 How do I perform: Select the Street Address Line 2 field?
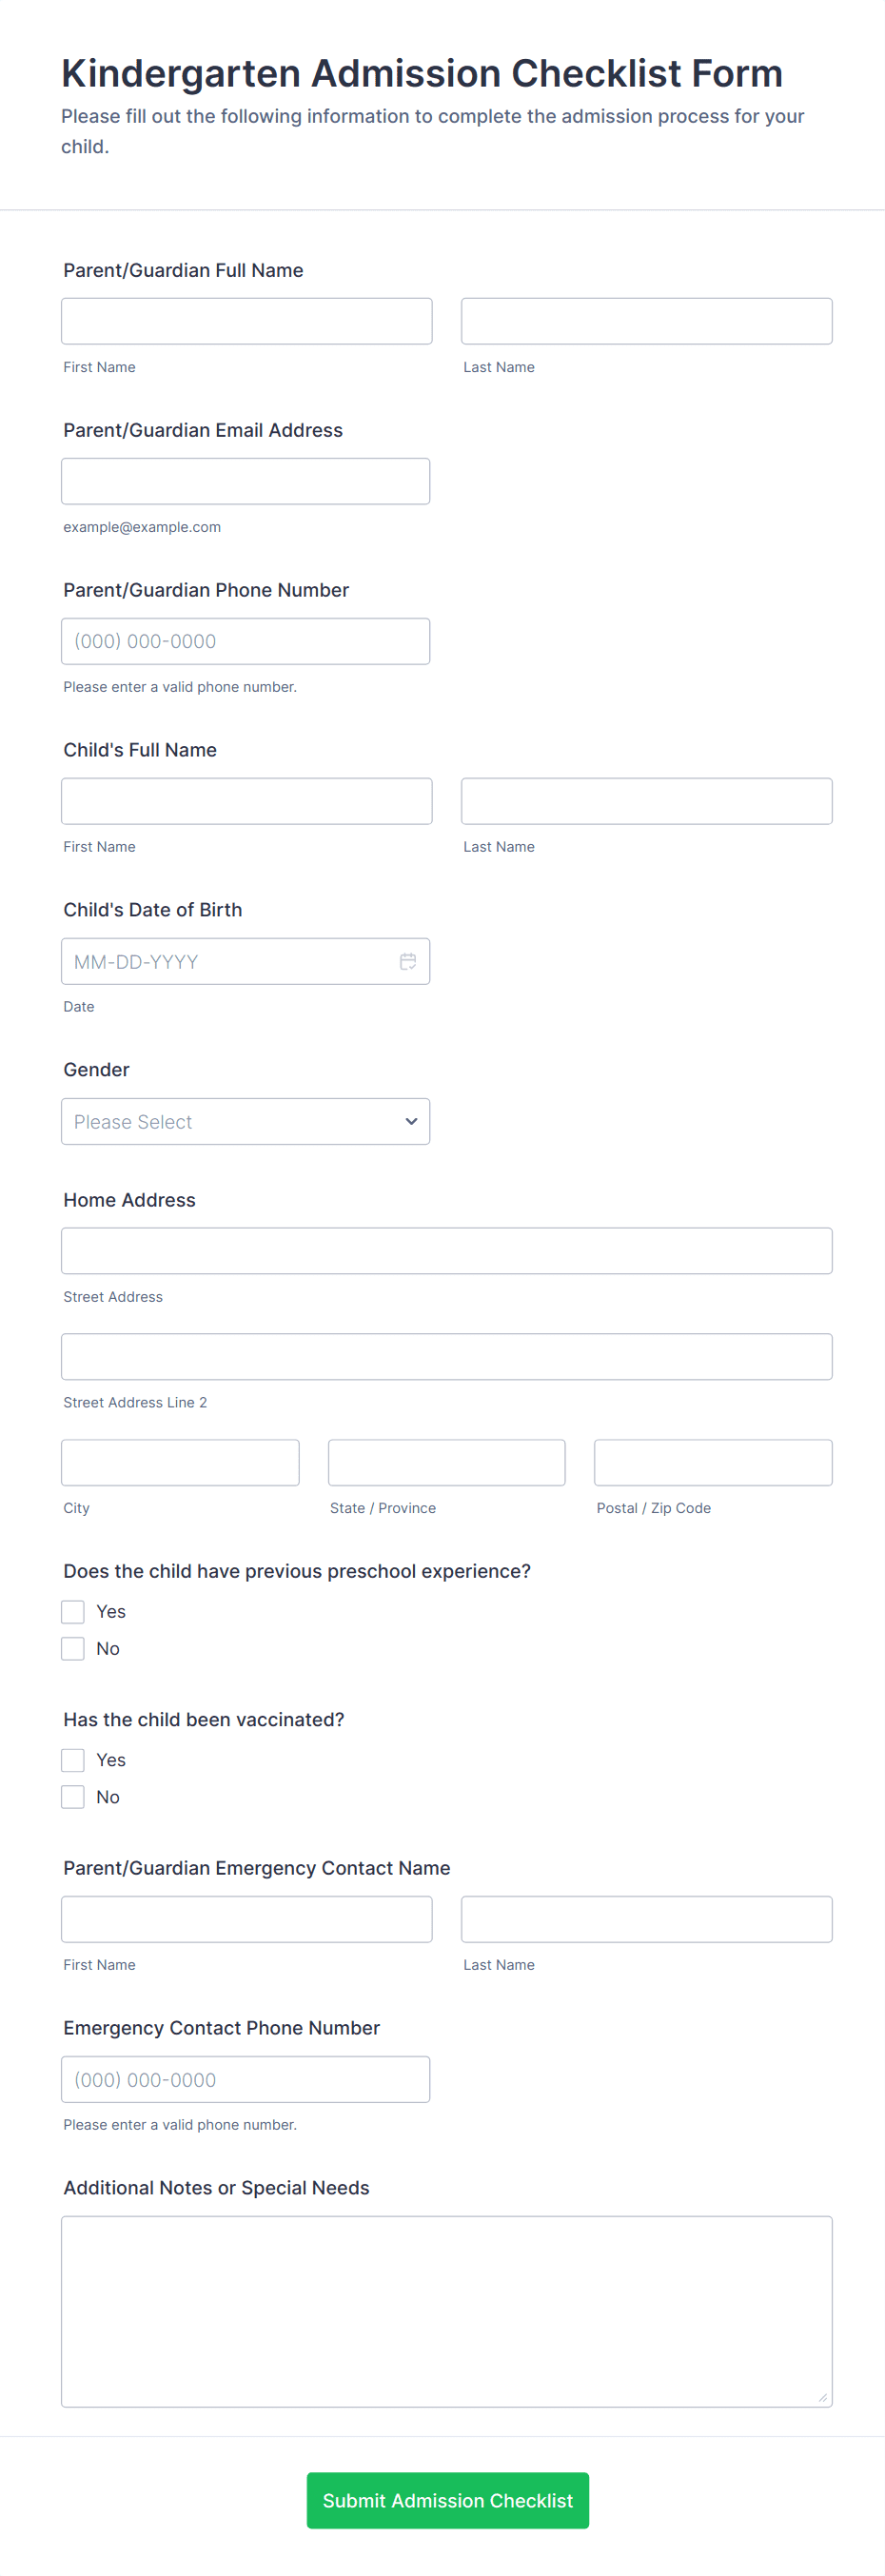tap(447, 1356)
